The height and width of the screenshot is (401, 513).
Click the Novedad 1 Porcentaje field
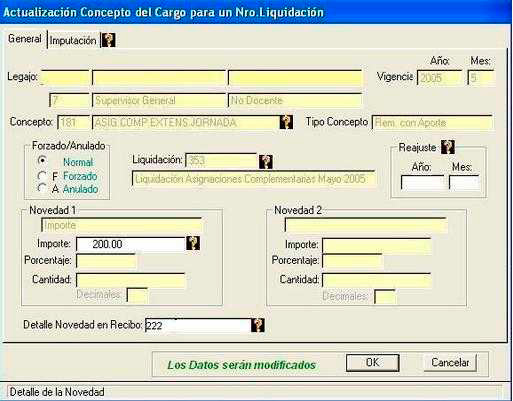[x=106, y=261]
